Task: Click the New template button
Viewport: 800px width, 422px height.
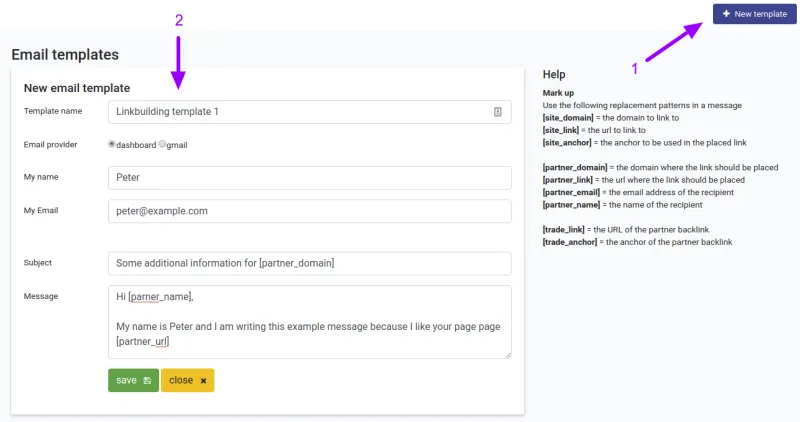Action: [x=755, y=14]
